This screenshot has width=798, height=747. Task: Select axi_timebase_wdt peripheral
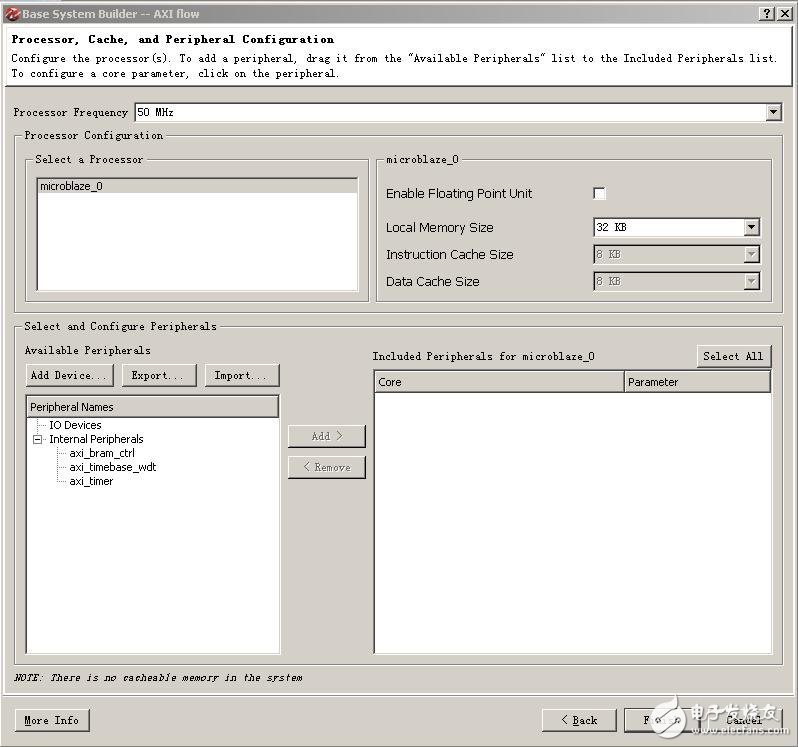tap(112, 467)
